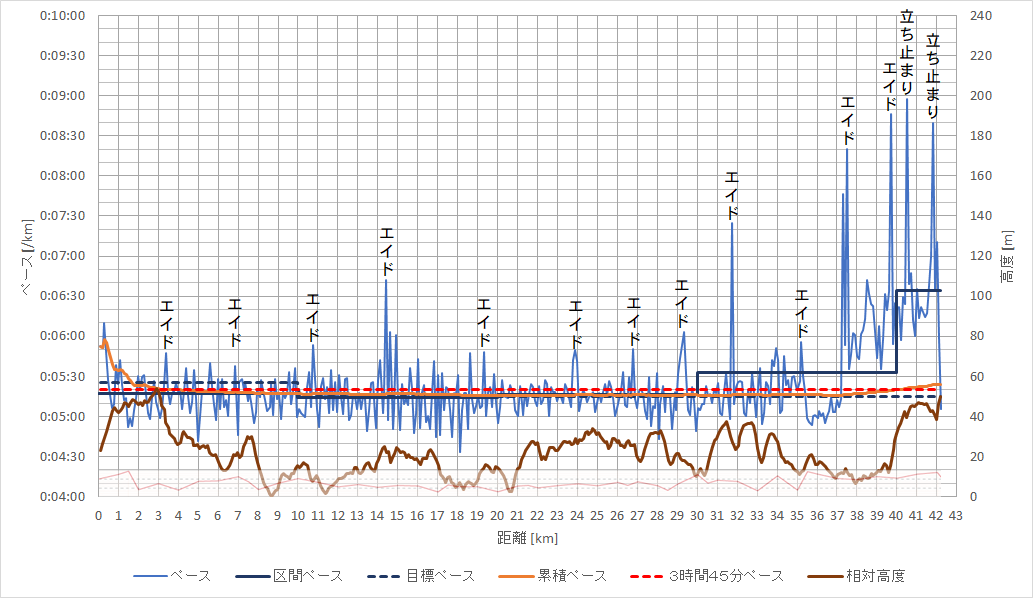Click the red 3時間45分ペース legend entry

tap(708, 576)
